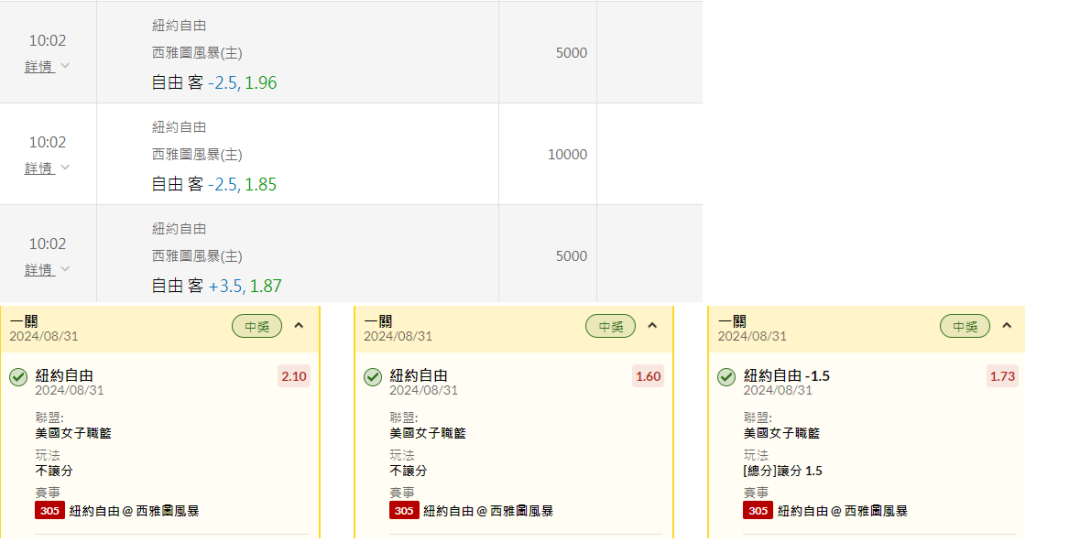
Task: Click 中獎 badge on the 1.73 odds ticket
Action: point(965,326)
